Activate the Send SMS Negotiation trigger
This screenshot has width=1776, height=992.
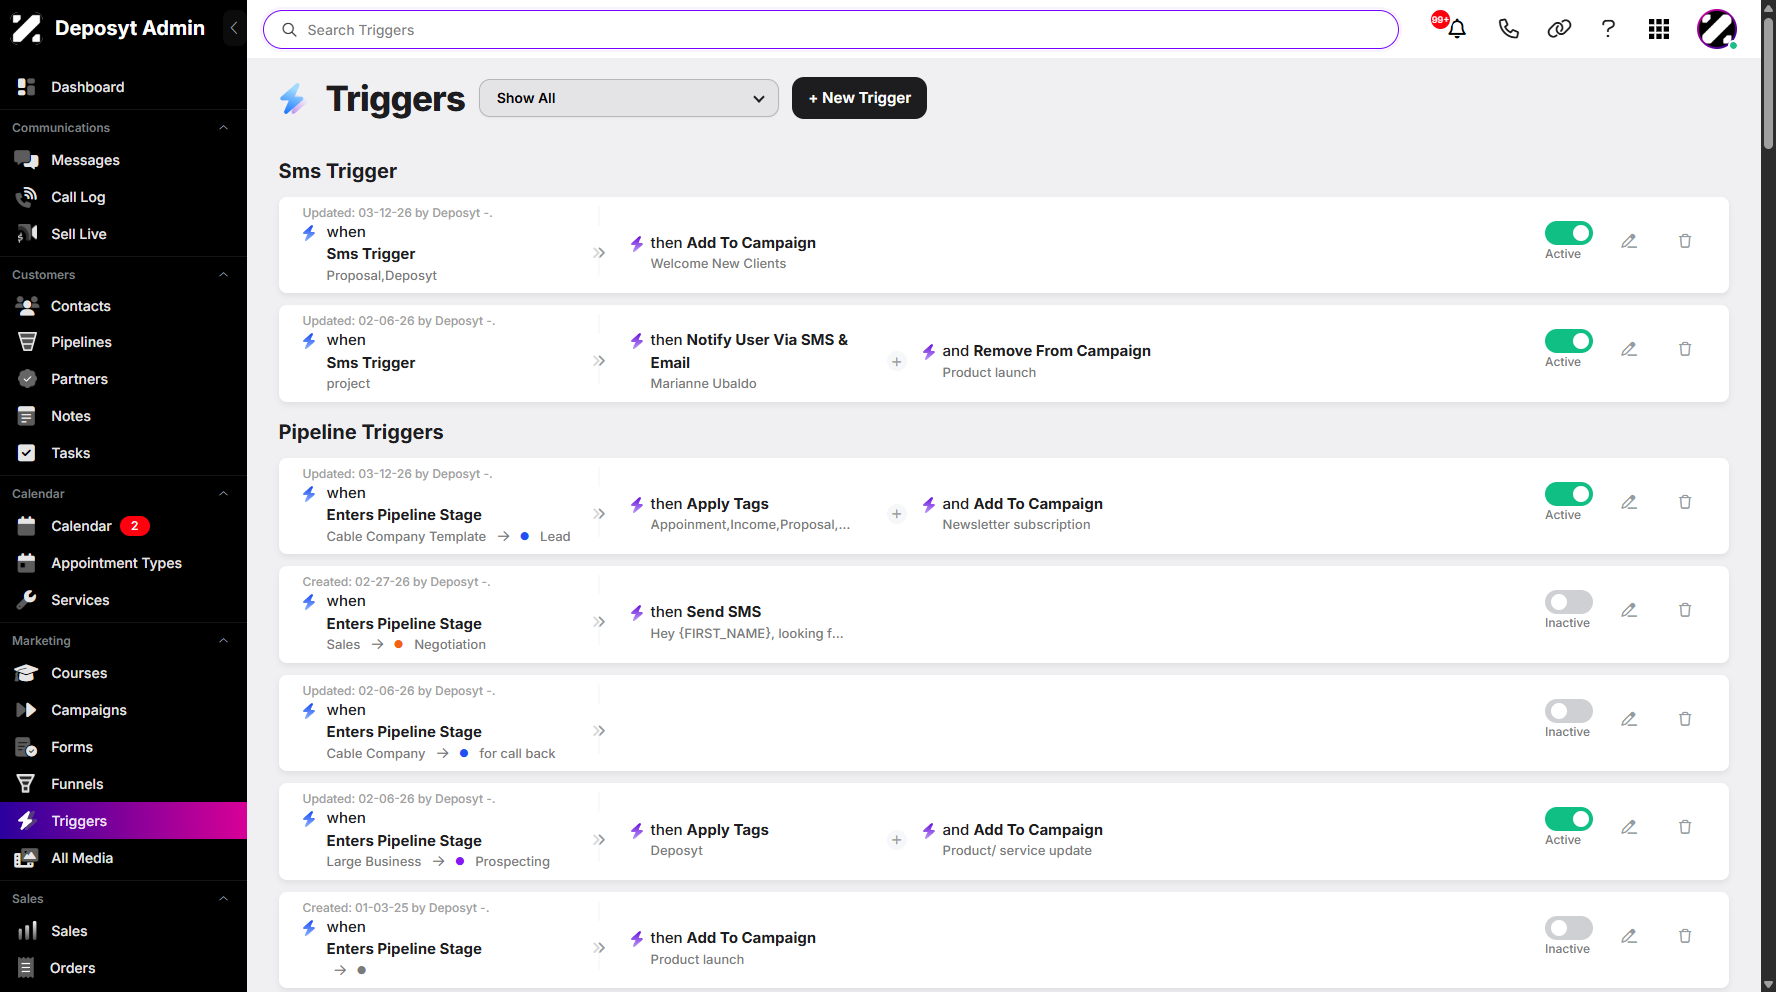(x=1569, y=602)
